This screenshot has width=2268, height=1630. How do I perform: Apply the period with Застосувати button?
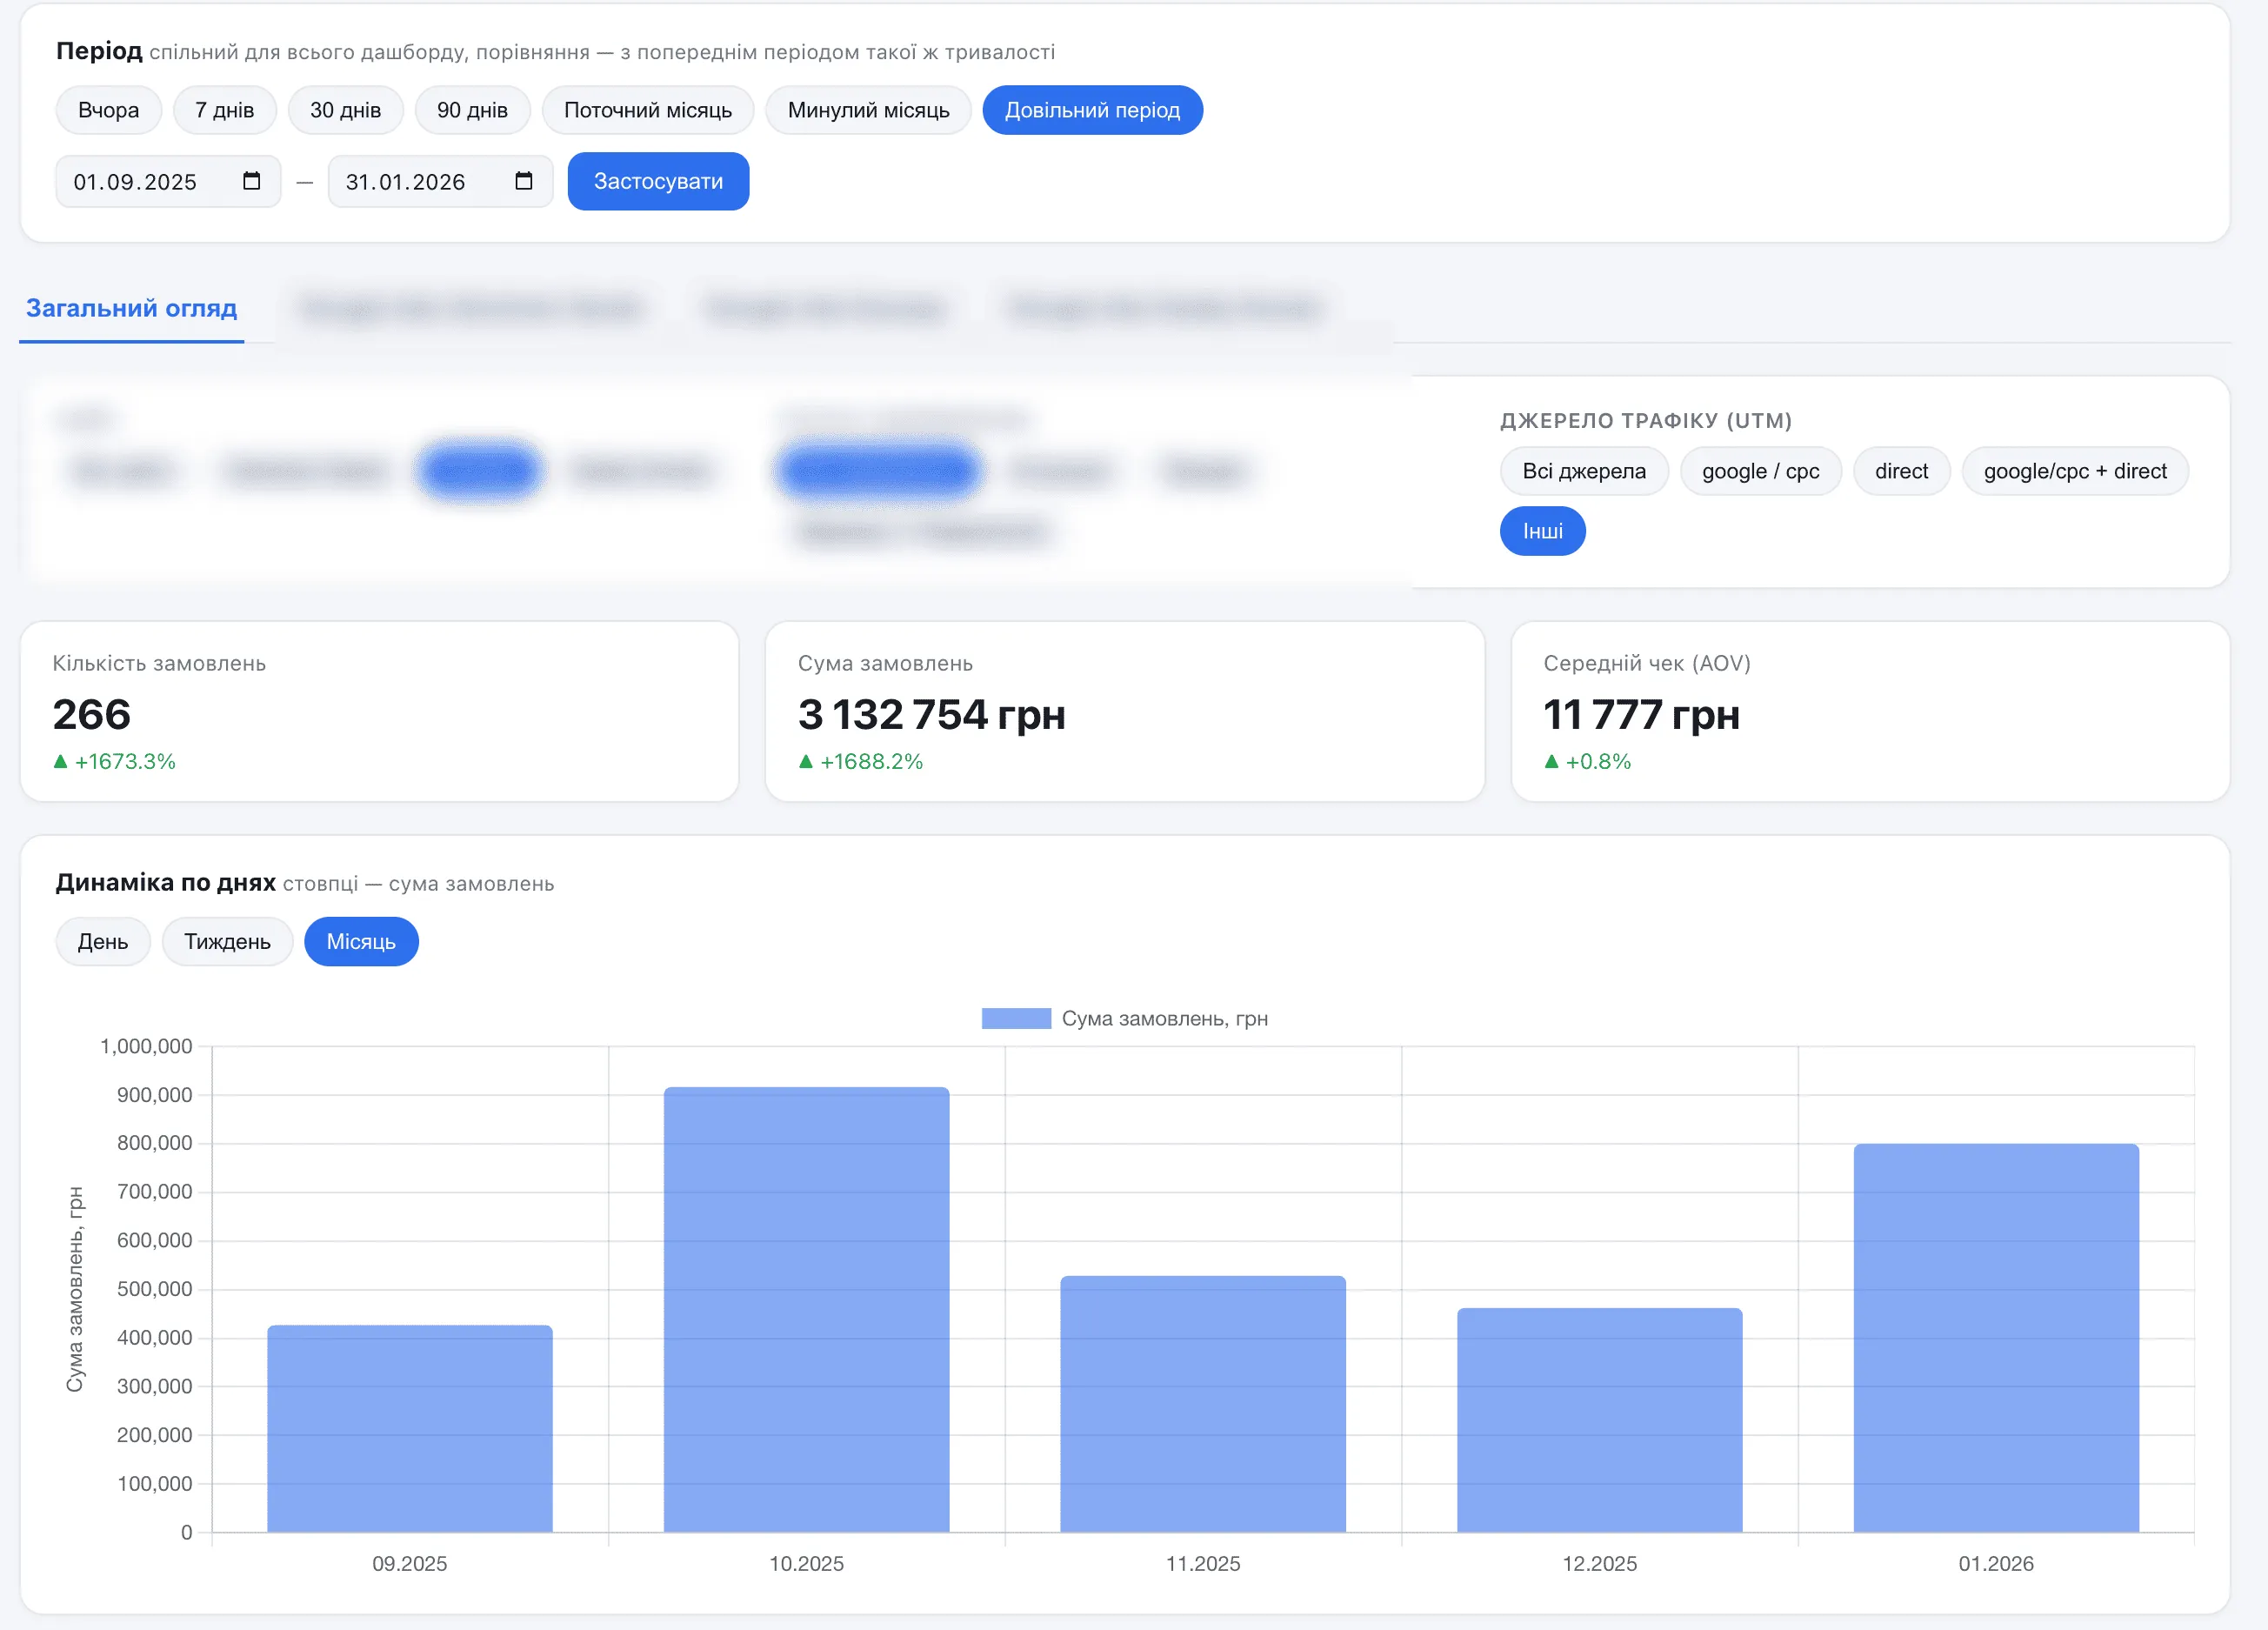[658, 181]
